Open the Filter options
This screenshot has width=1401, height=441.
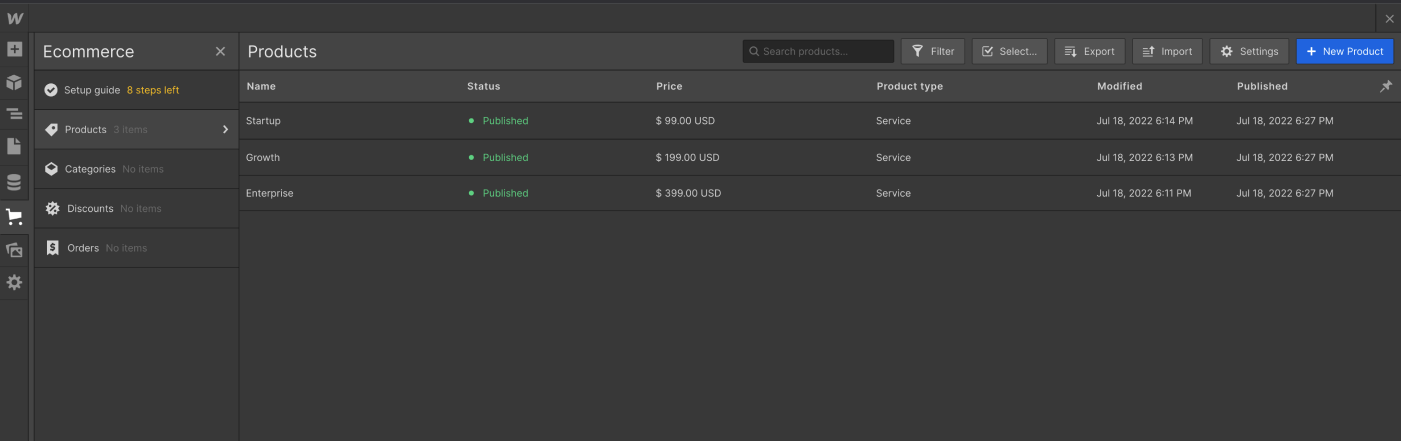[x=932, y=52]
